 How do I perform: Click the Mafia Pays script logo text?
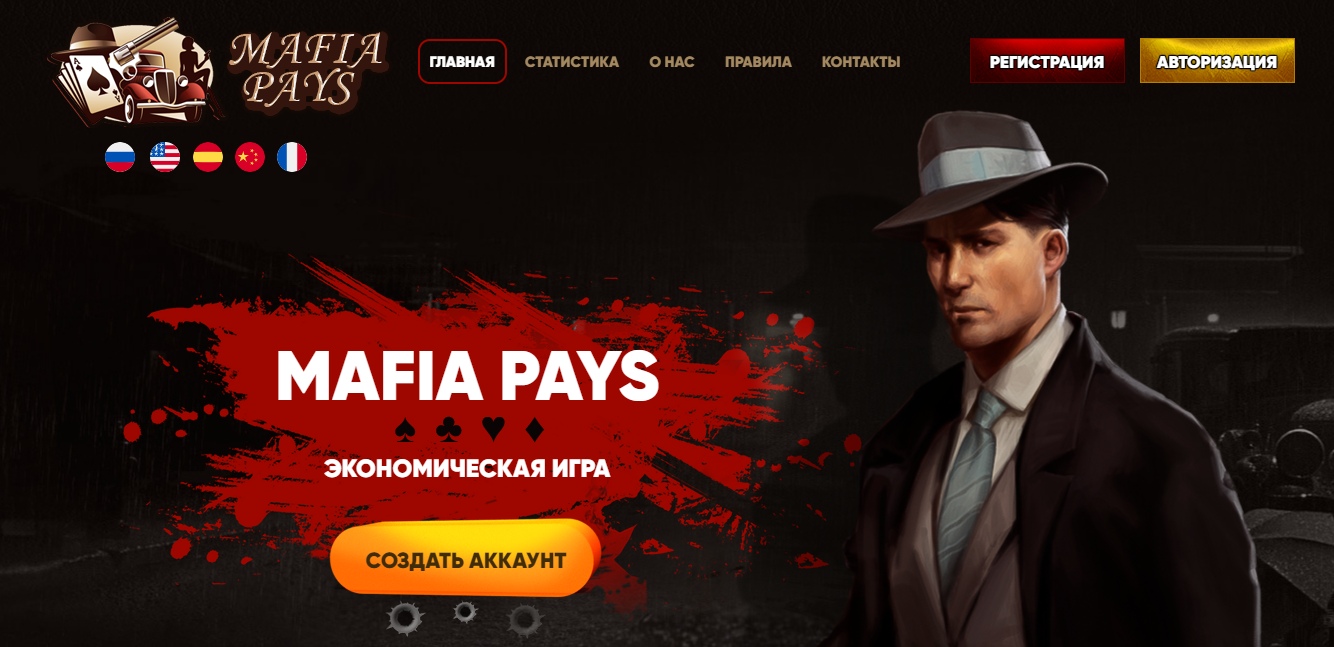click(x=307, y=70)
